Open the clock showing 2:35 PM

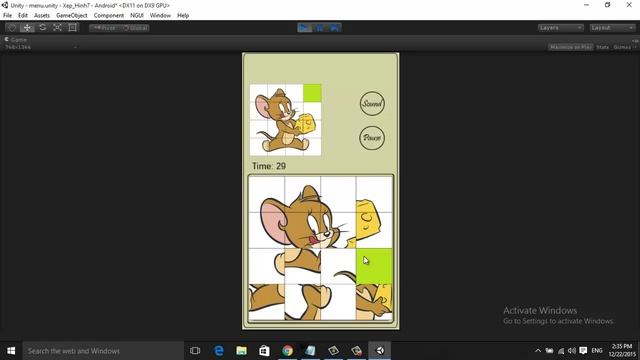click(x=622, y=351)
